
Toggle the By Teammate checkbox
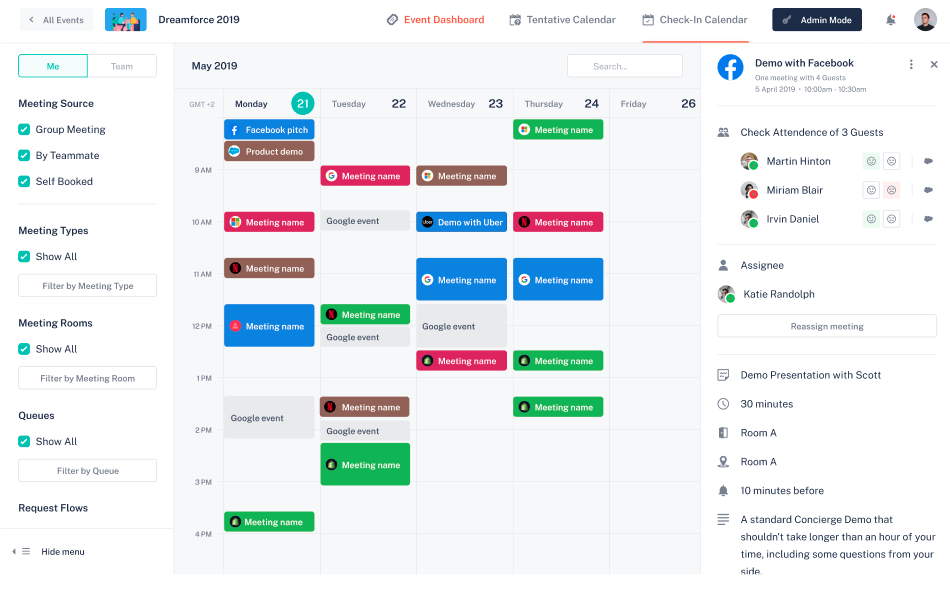click(24, 155)
